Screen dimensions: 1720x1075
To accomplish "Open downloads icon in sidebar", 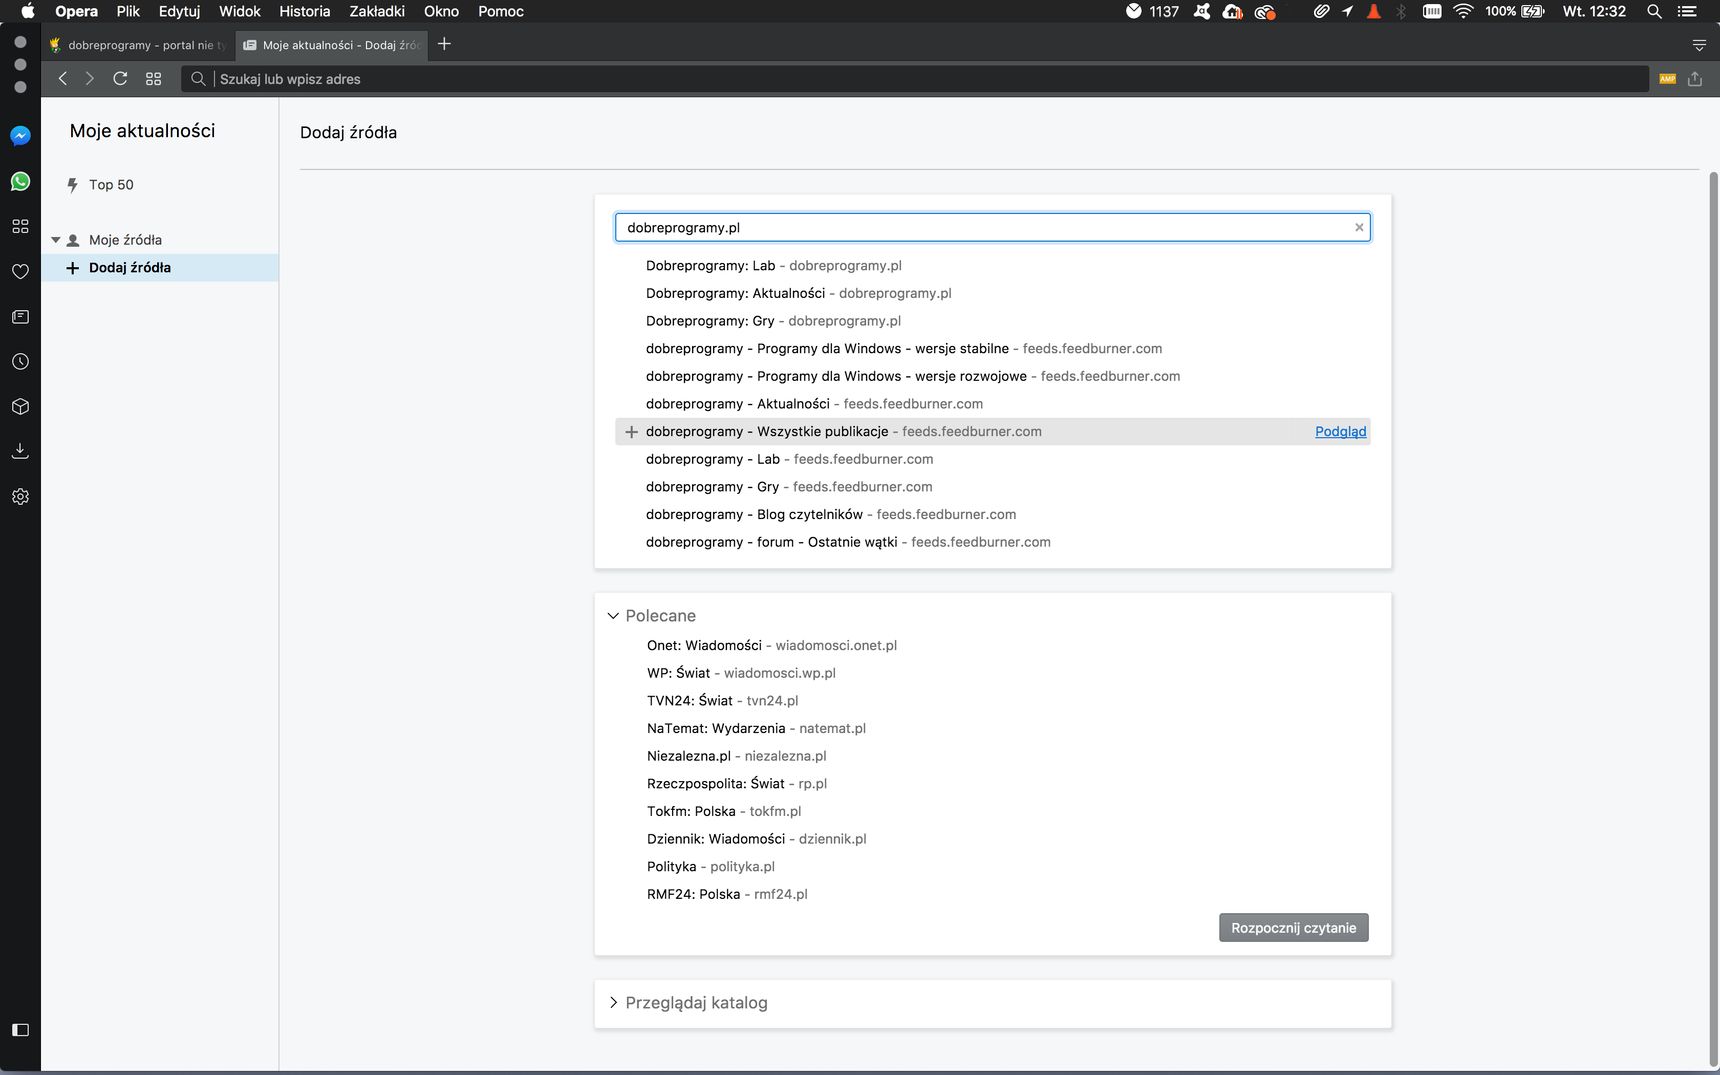I will [20, 451].
